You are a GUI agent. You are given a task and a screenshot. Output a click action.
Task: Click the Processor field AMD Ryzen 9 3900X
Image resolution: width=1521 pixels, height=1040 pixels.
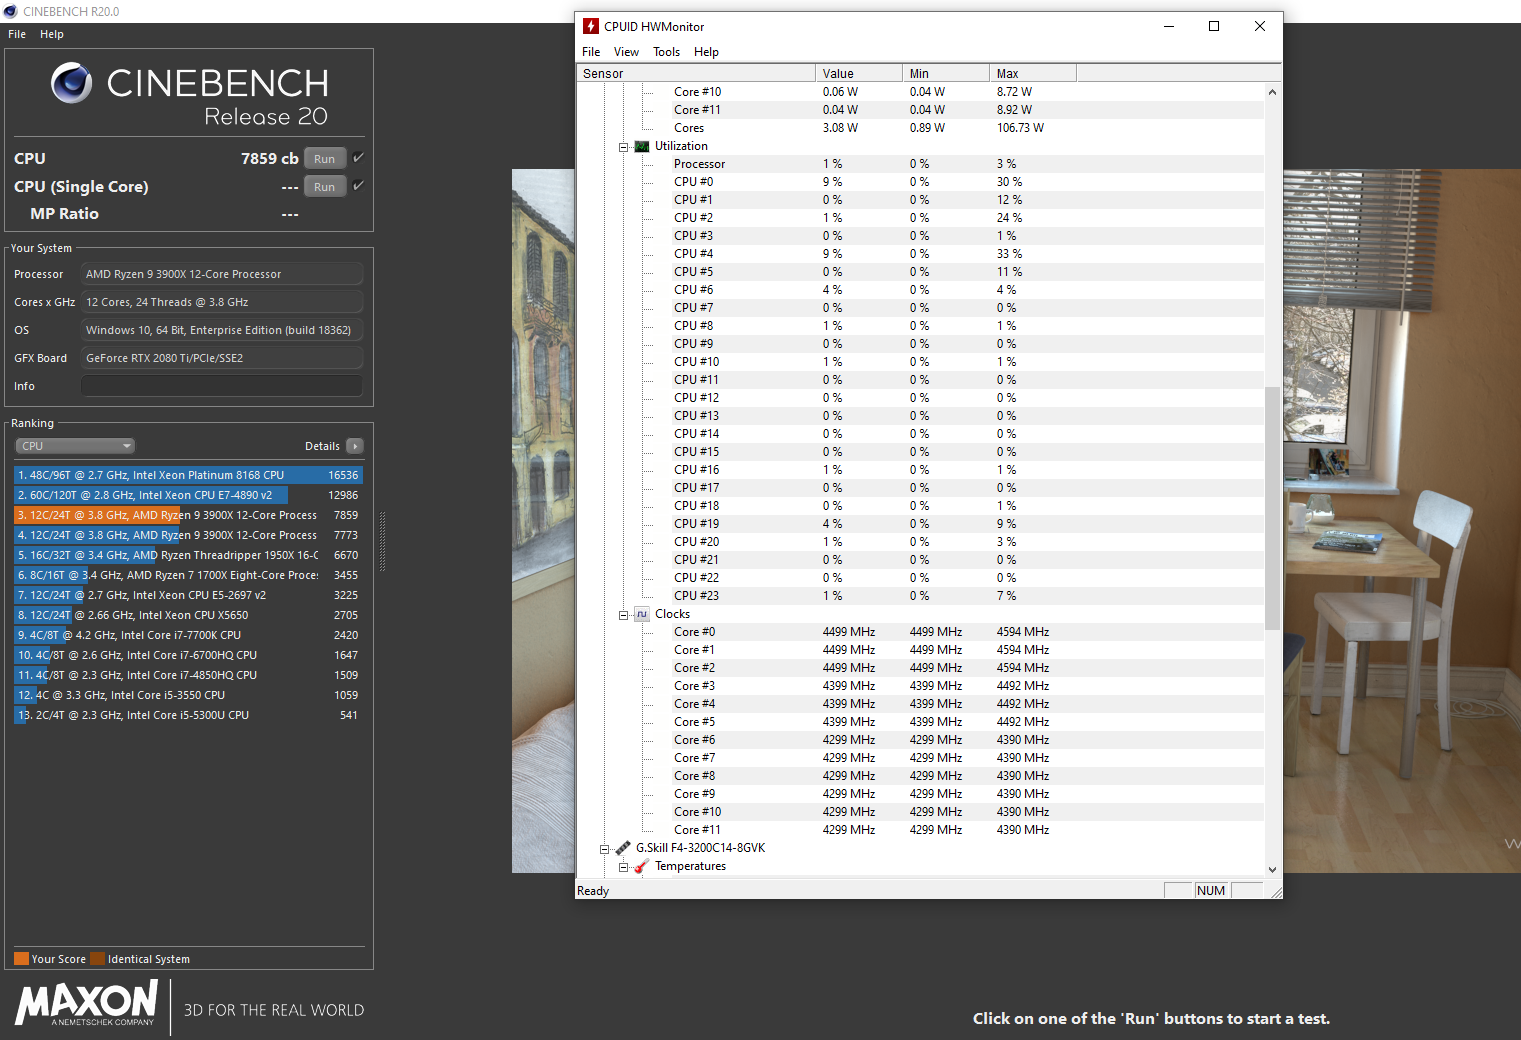(x=222, y=274)
